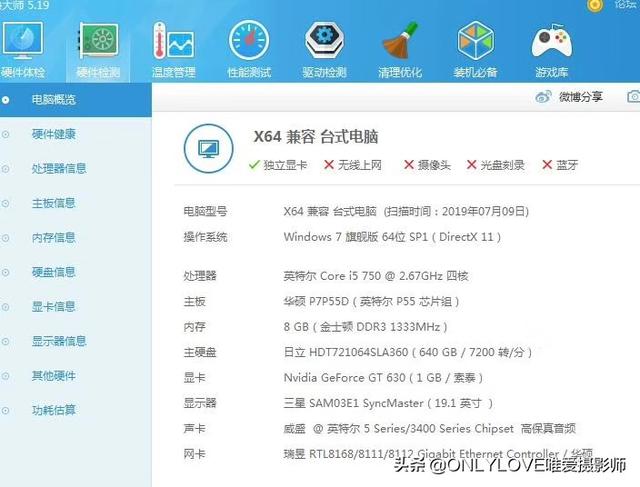Click the red X beside 摄像头
Screen dimensions: 640x487
(x=409, y=165)
